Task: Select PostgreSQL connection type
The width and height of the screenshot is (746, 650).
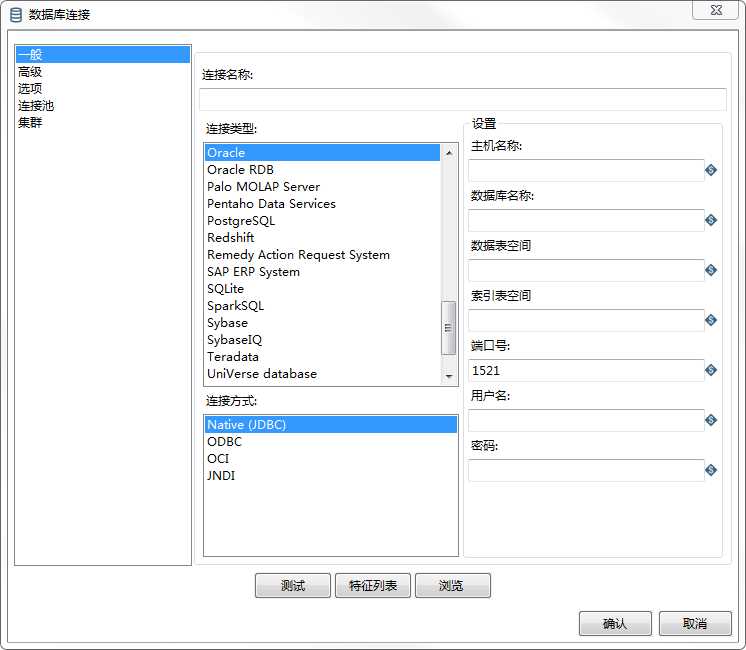Action: click(323, 221)
